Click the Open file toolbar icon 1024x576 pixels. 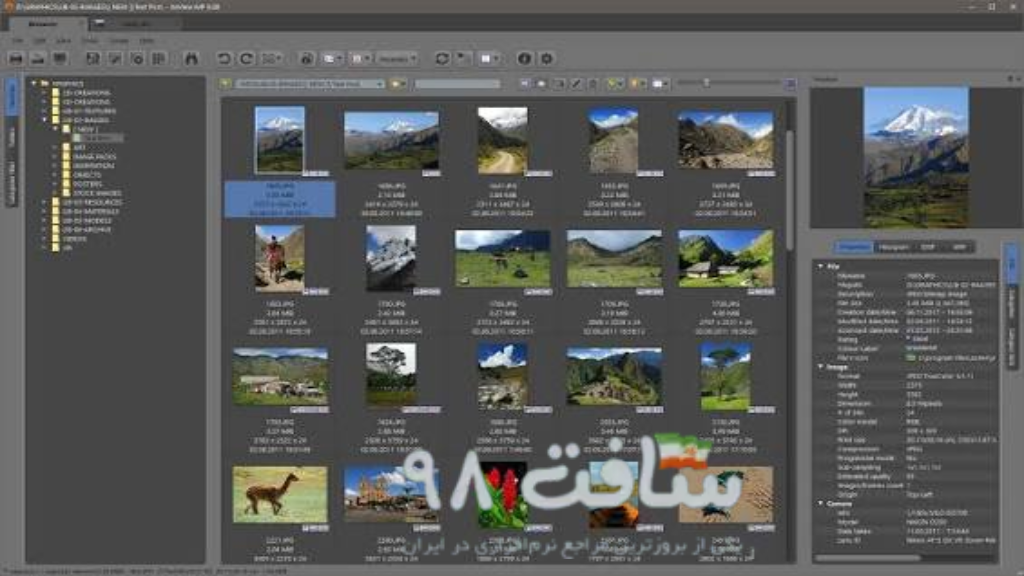pos(16,59)
